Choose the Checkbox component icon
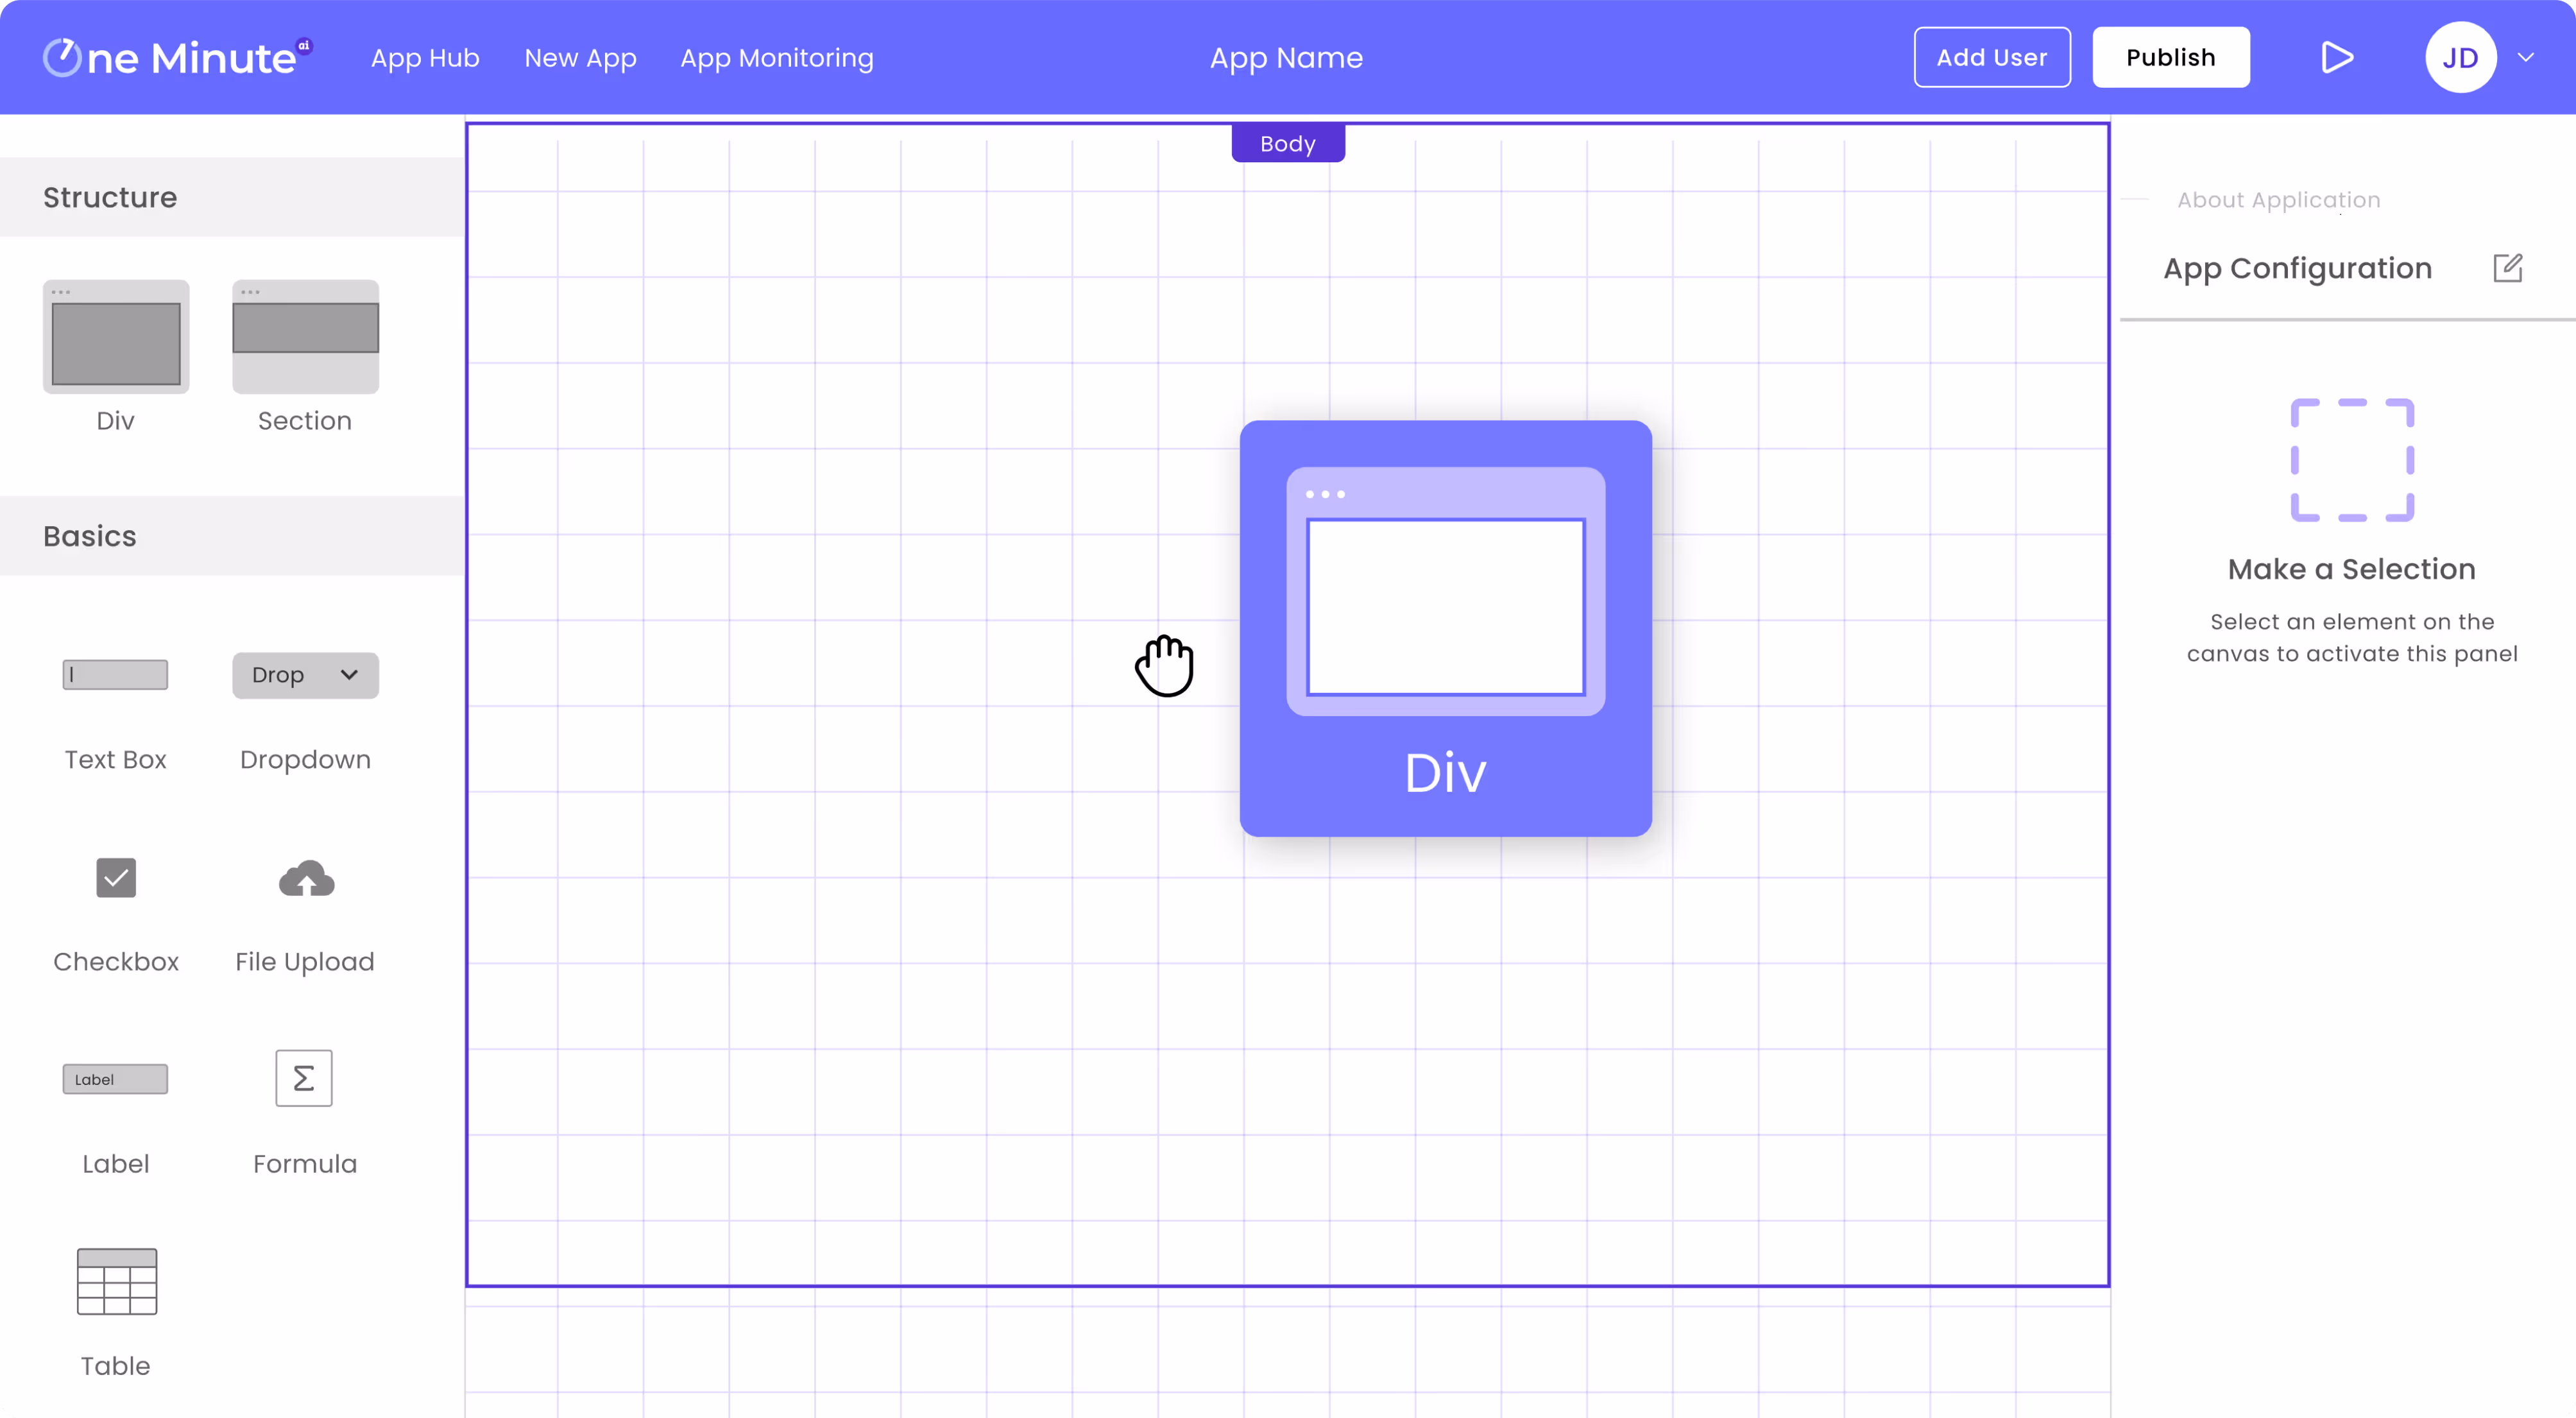Screen dimensions: 2576x1418 pos(116,878)
